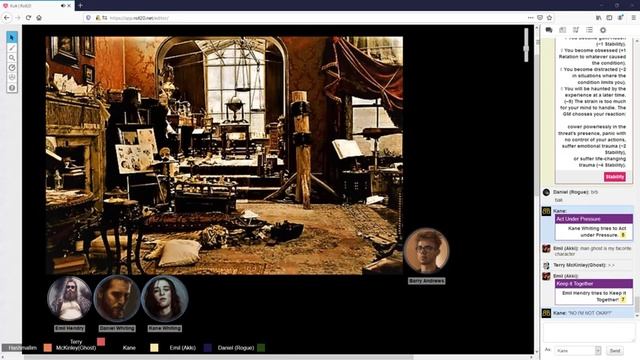Image resolution: width=640 pixels, height=360 pixels.
Task: Click Kane's yellow player color swatch
Action: coord(154,348)
